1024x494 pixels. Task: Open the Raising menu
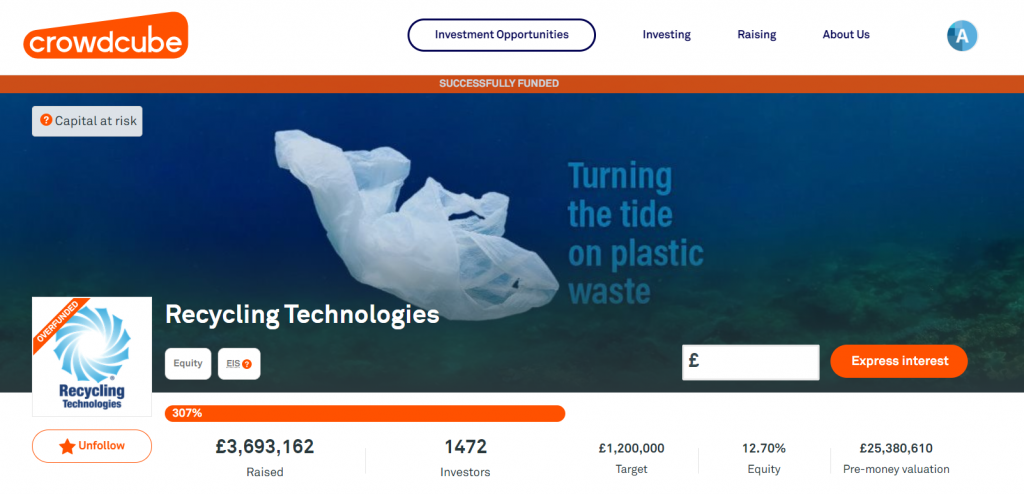tap(757, 35)
